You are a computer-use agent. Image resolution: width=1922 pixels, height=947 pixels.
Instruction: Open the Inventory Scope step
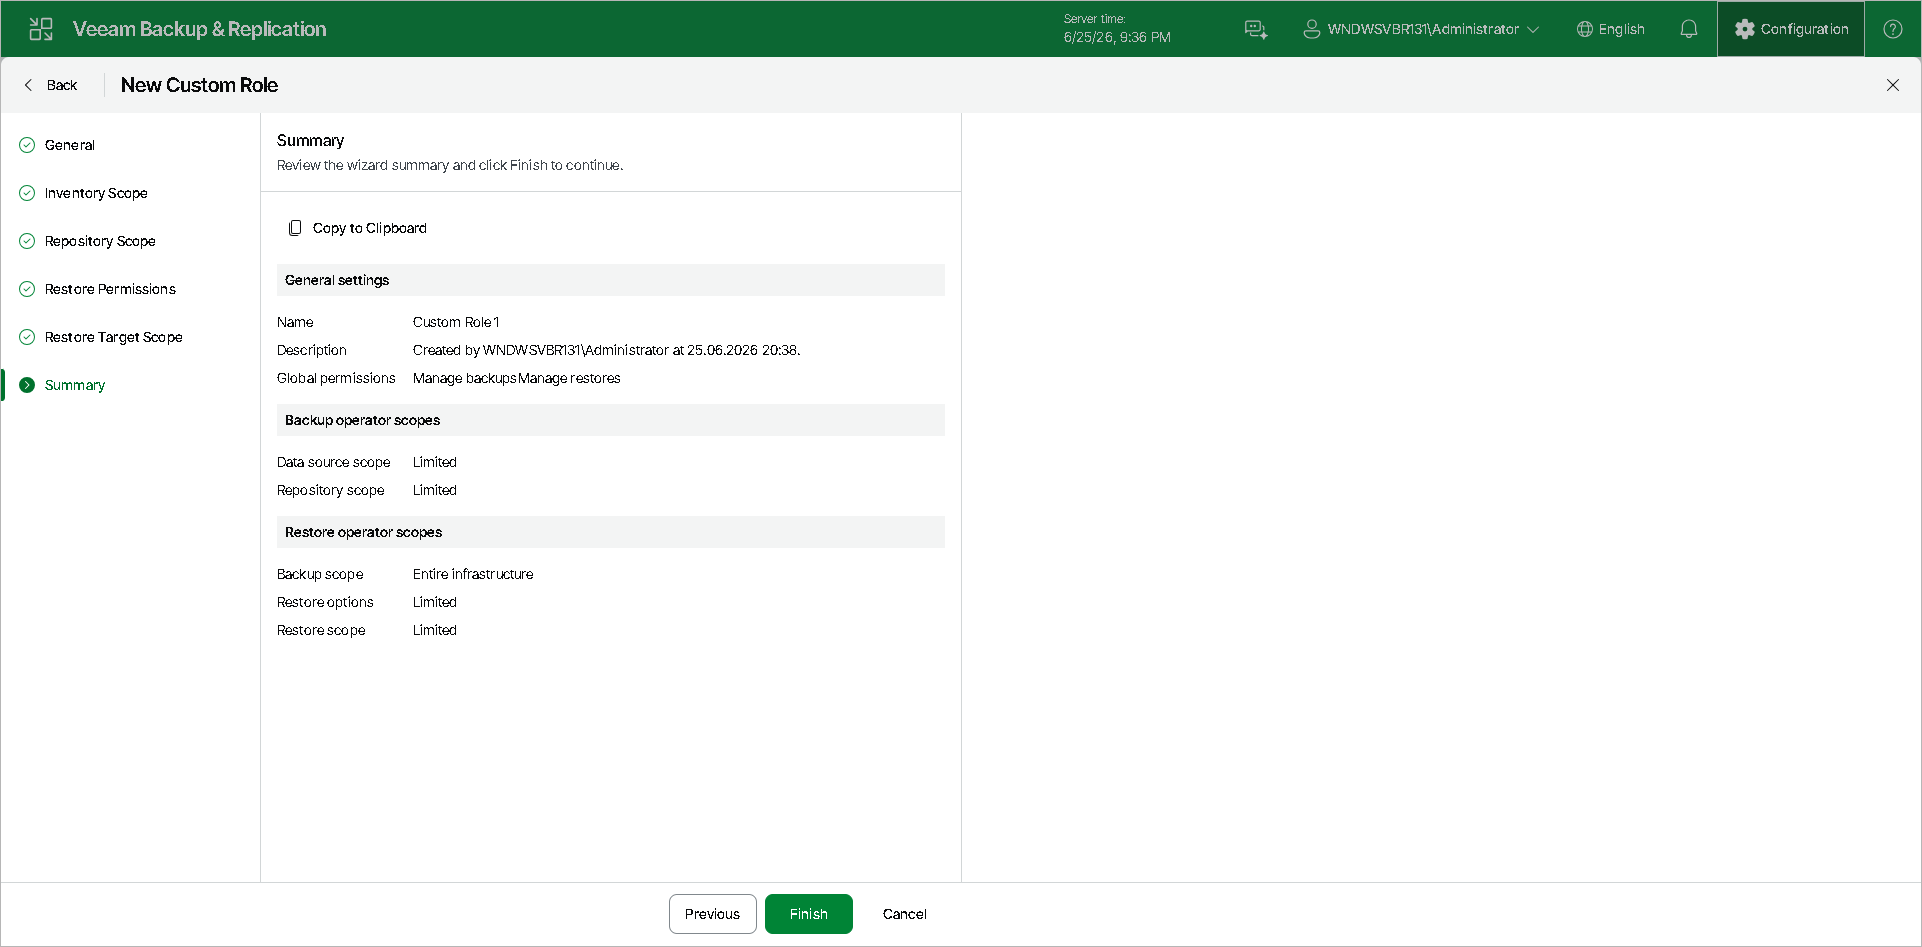tap(96, 193)
